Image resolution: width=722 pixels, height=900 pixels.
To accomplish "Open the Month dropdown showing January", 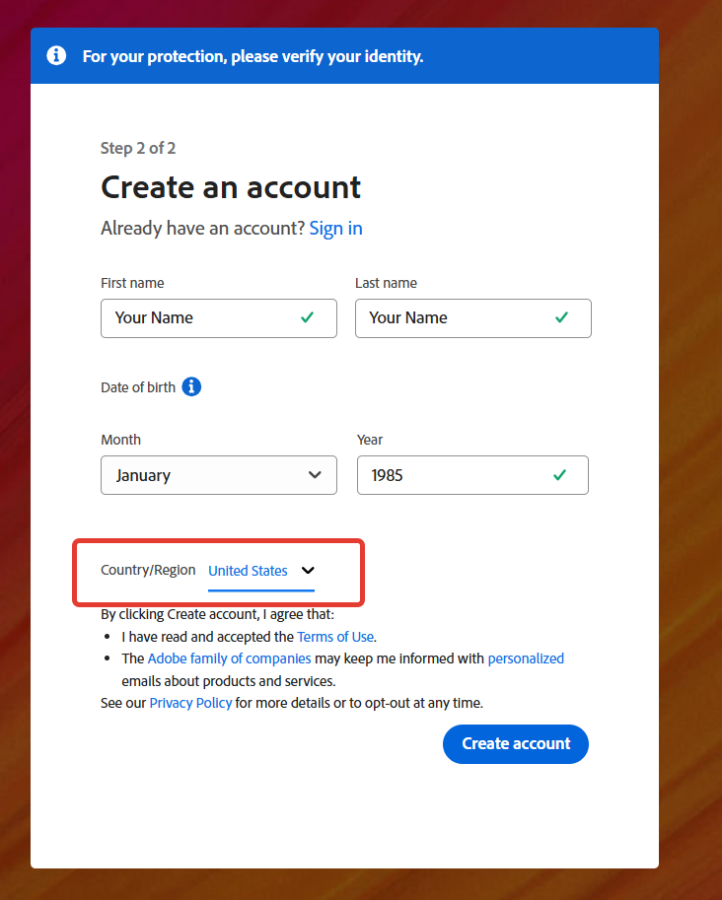I will coord(219,475).
